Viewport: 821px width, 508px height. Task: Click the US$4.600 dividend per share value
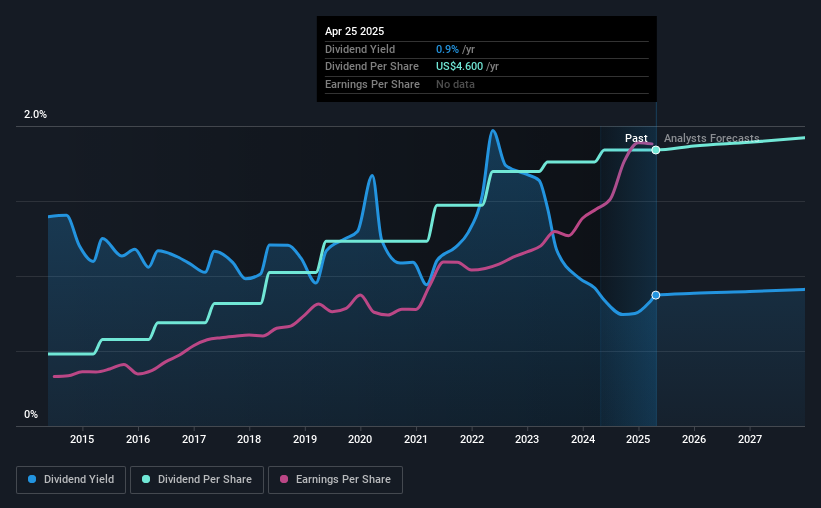tap(459, 67)
